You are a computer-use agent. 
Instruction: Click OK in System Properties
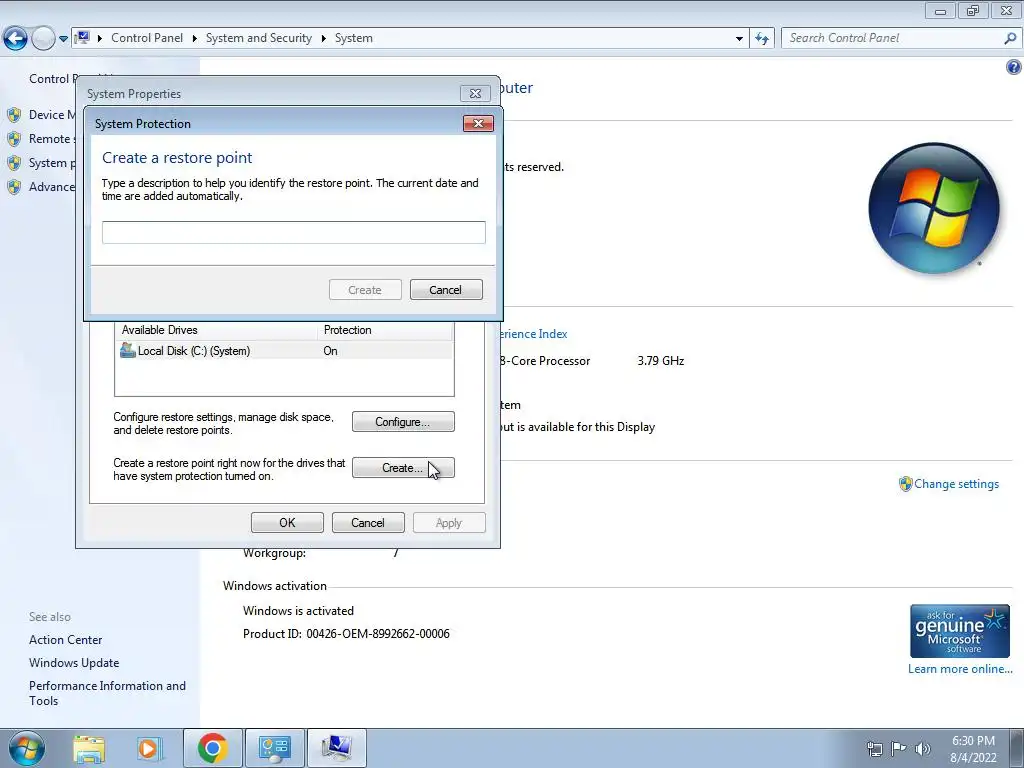click(287, 522)
